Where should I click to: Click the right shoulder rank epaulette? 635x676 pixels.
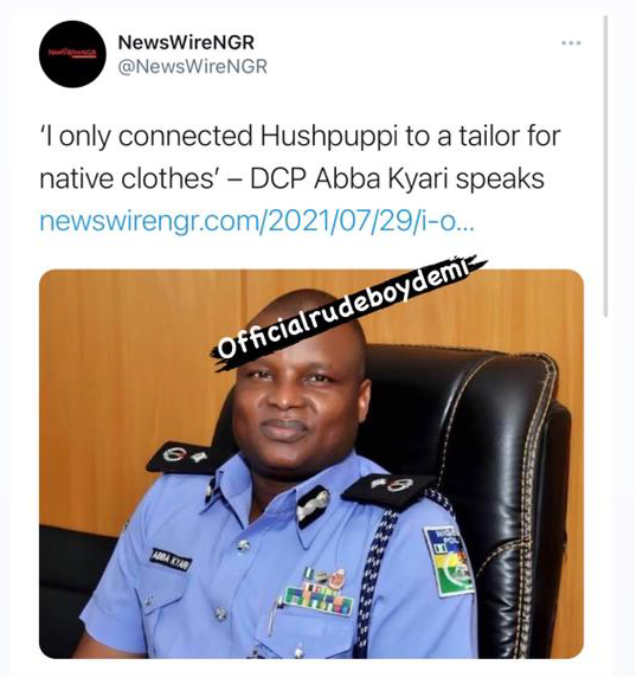(x=387, y=490)
